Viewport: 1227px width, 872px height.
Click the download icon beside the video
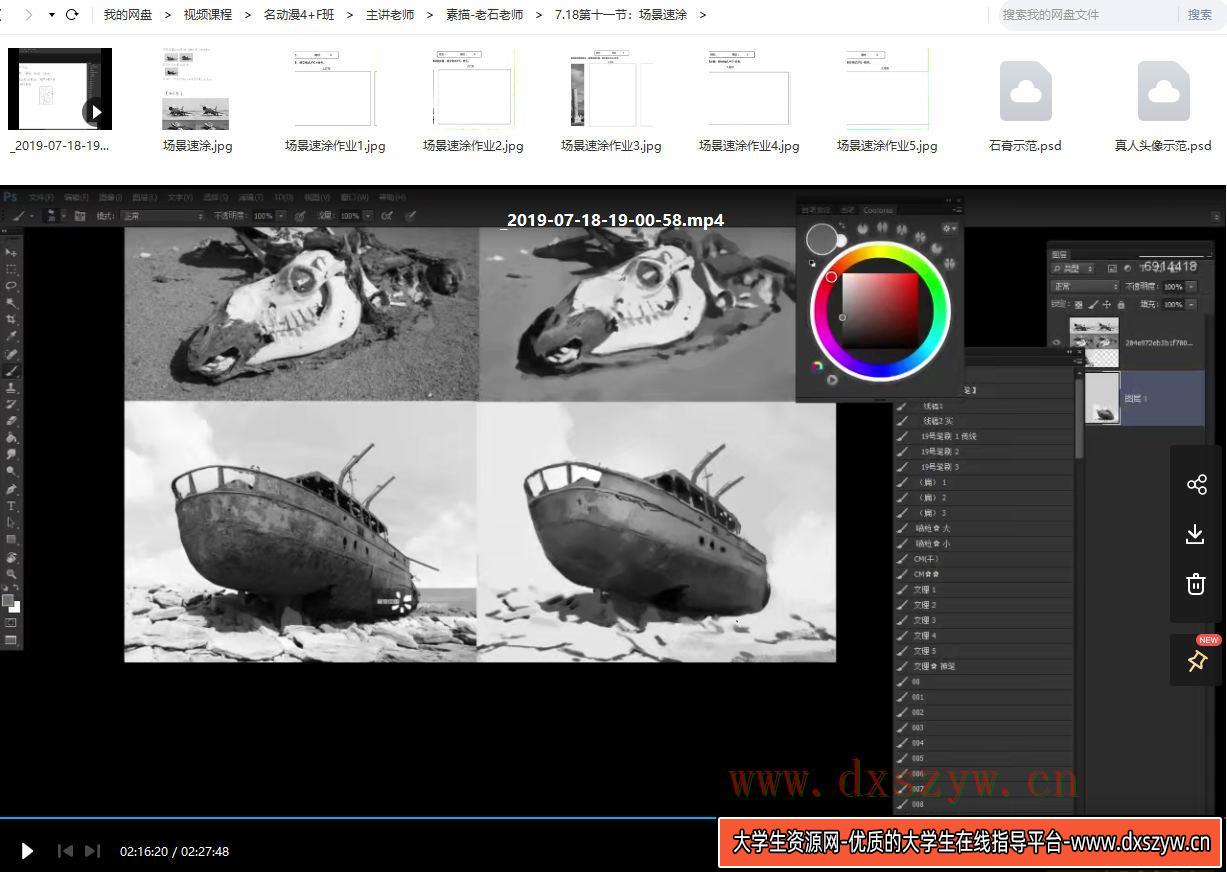pos(1196,534)
